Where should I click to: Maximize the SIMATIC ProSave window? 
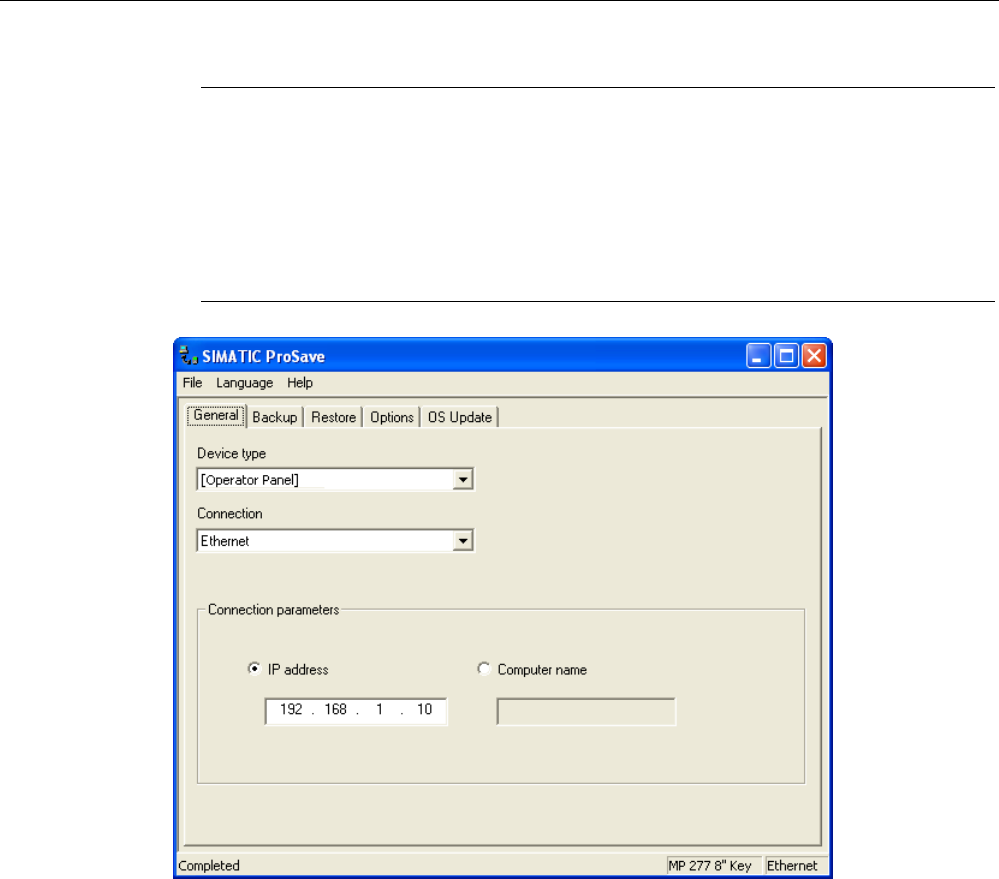(x=786, y=355)
